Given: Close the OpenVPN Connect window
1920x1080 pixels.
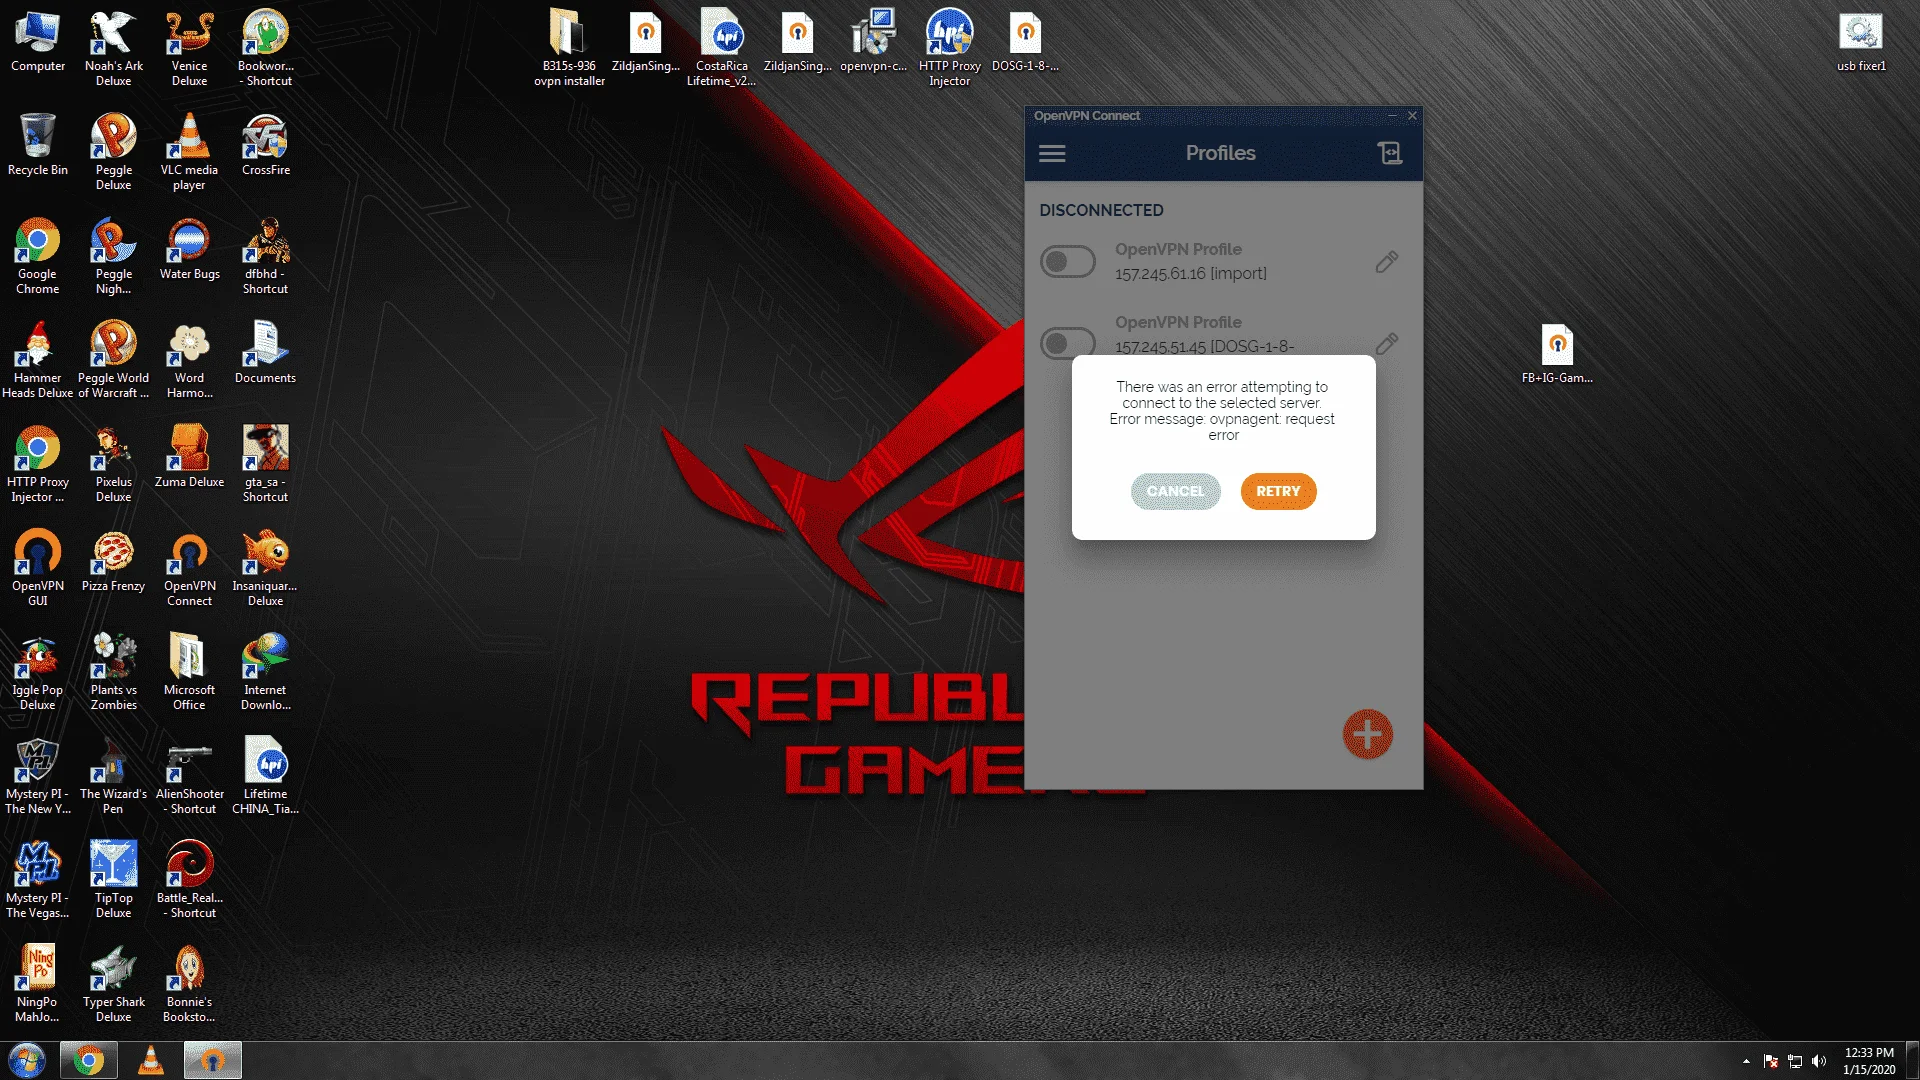Looking at the screenshot, I should pyautogui.click(x=1412, y=116).
